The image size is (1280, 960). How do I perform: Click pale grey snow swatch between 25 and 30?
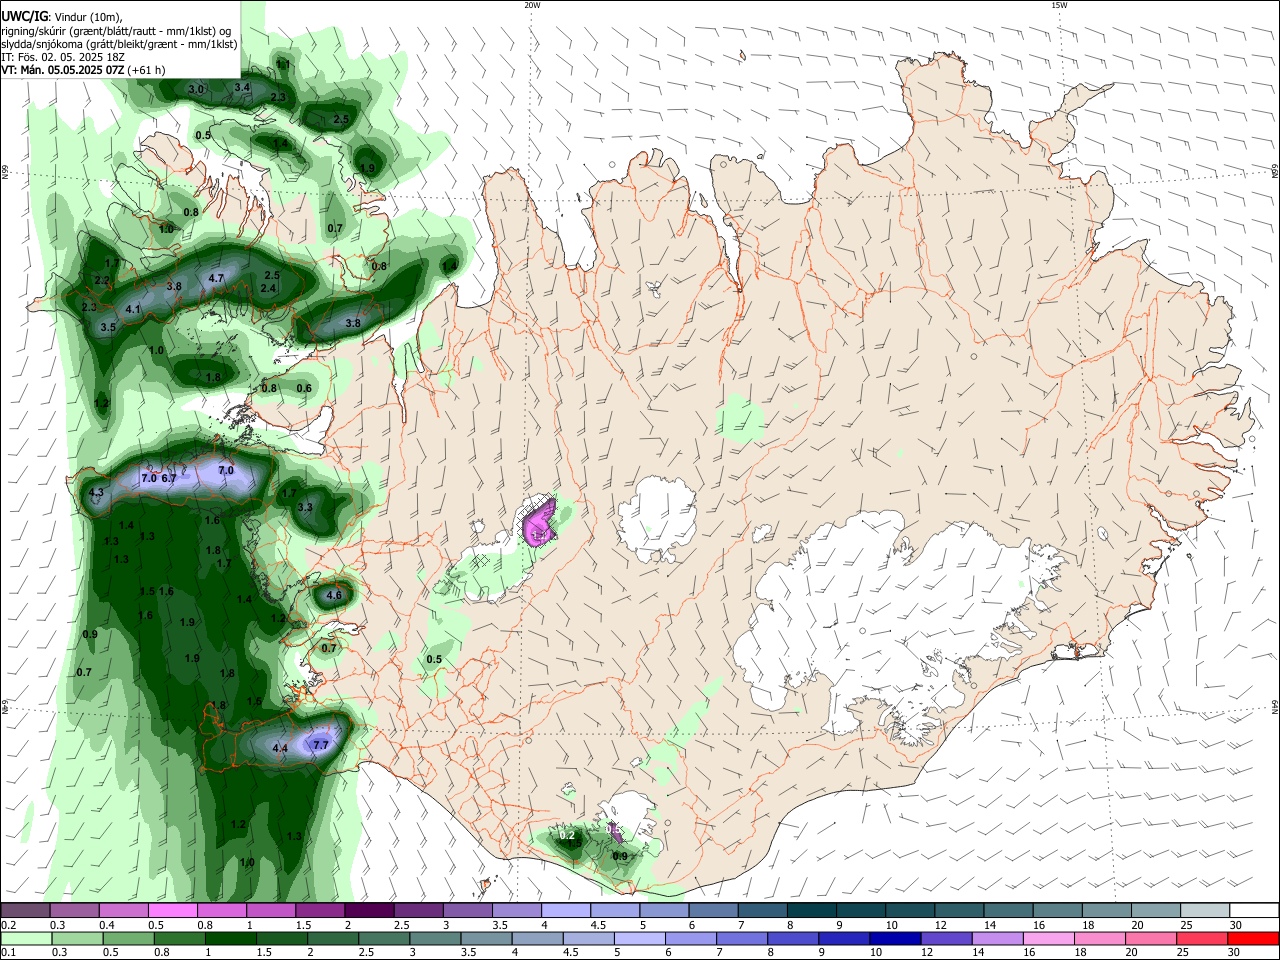tap(1204, 910)
